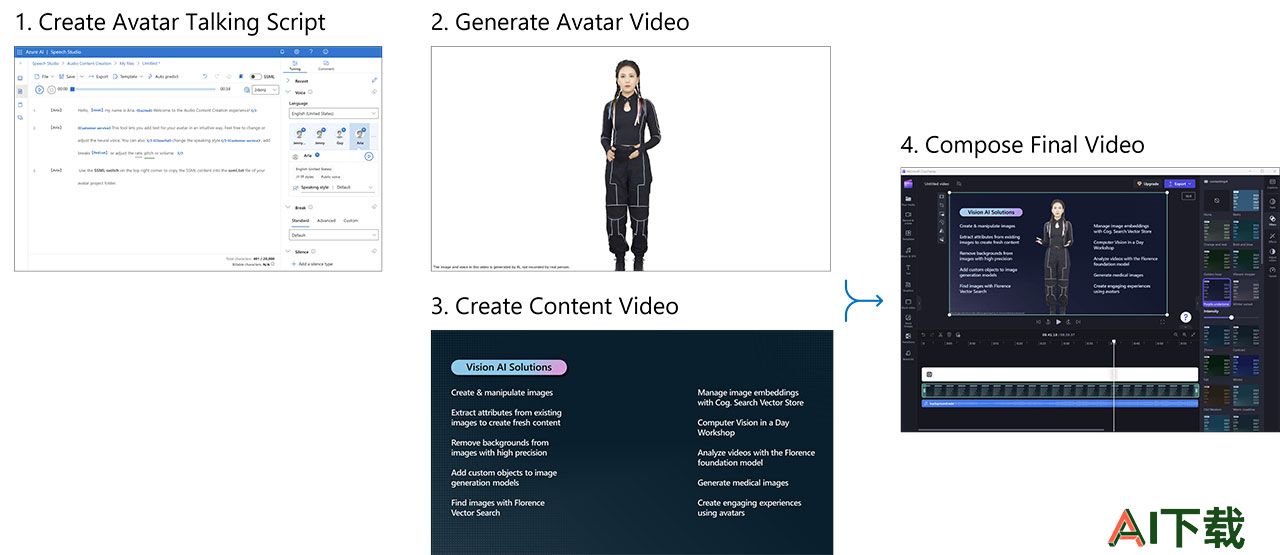The height and width of the screenshot is (555, 1280).
Task: Open settings gear in Azure AI header
Action: coord(296,52)
